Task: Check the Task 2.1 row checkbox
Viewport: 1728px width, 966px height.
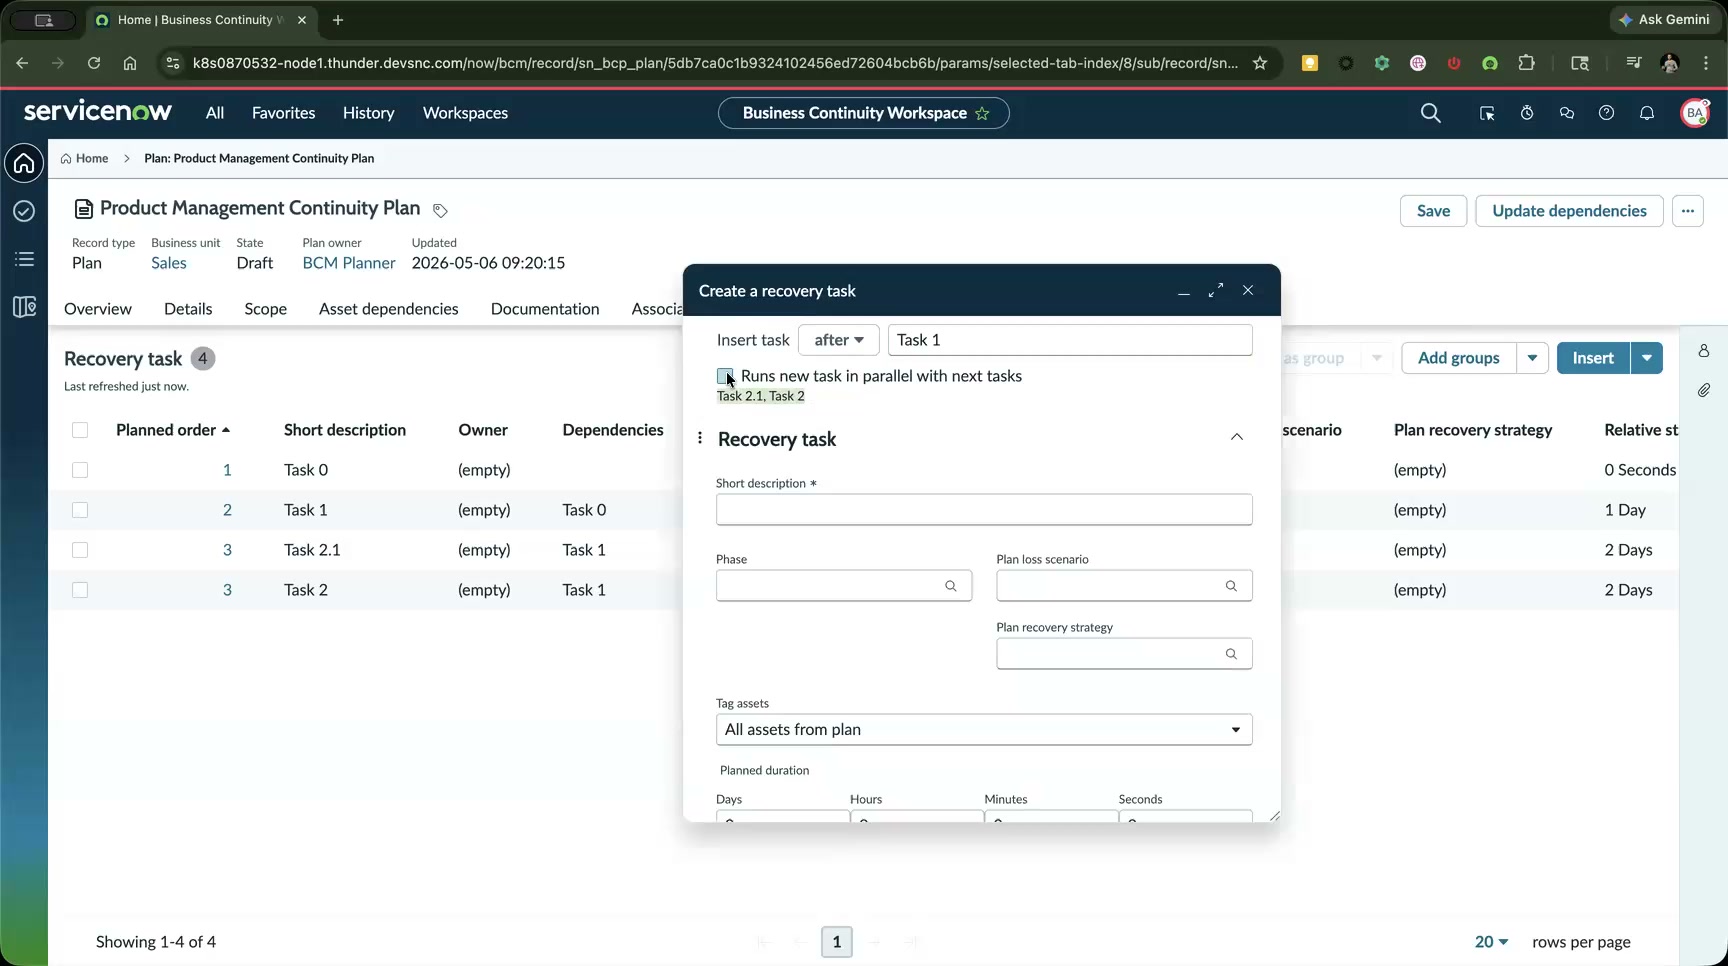Action: [x=80, y=550]
